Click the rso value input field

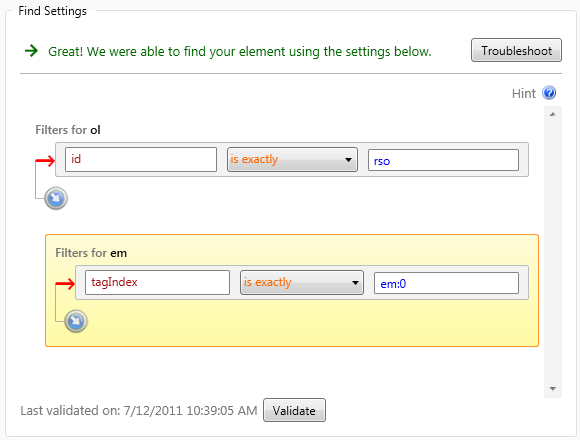443,160
